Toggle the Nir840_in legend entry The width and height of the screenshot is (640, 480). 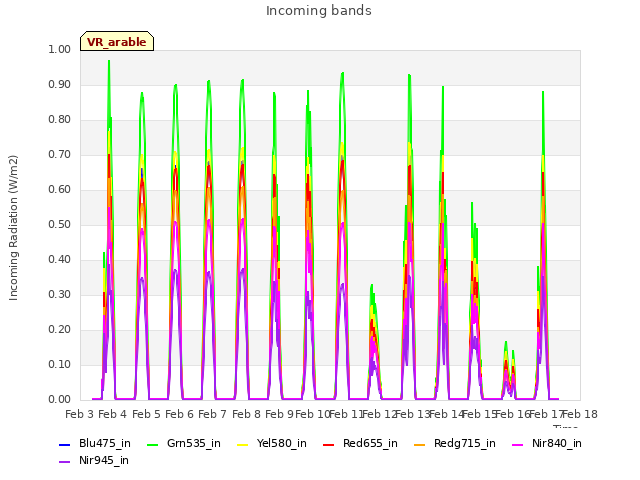[x=547, y=443]
